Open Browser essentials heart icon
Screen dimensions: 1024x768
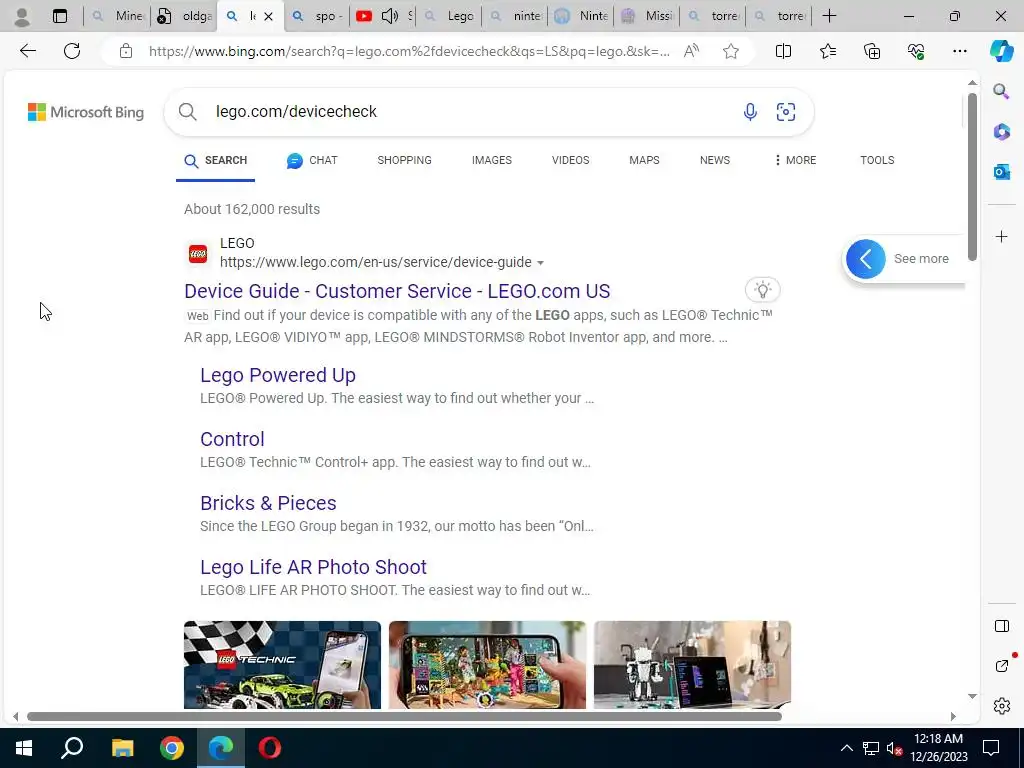tap(916, 51)
